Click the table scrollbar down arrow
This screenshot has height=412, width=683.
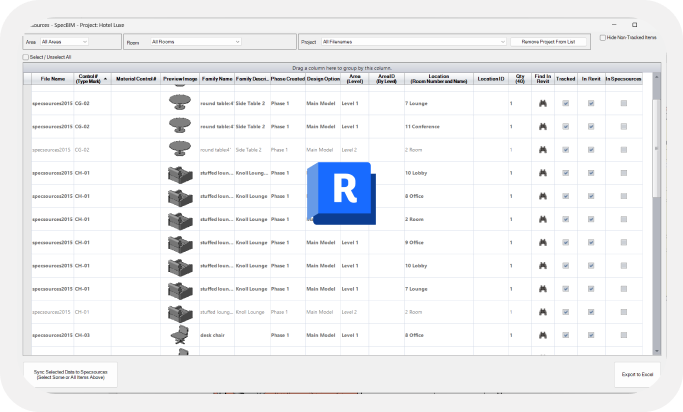click(656, 351)
